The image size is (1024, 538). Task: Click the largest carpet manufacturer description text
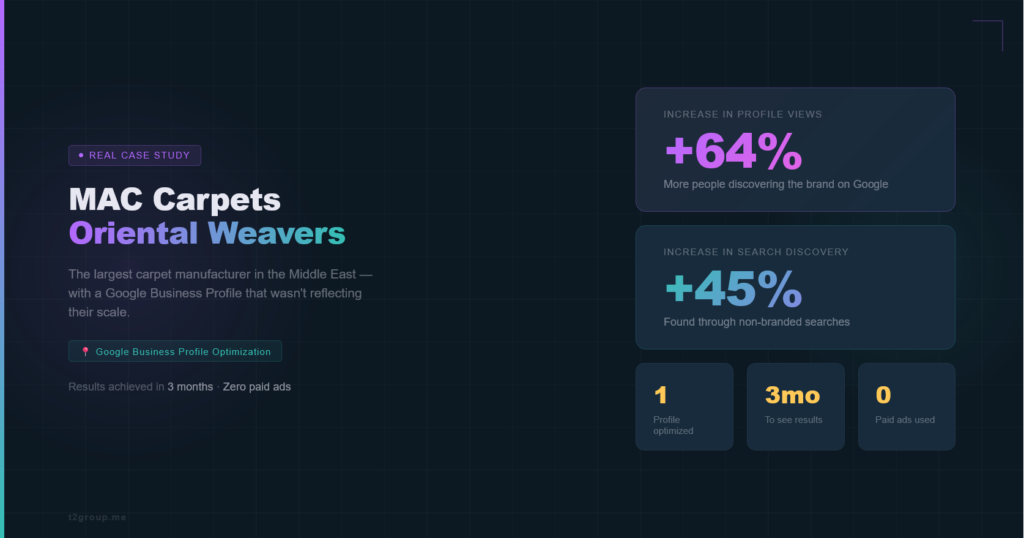pos(220,292)
